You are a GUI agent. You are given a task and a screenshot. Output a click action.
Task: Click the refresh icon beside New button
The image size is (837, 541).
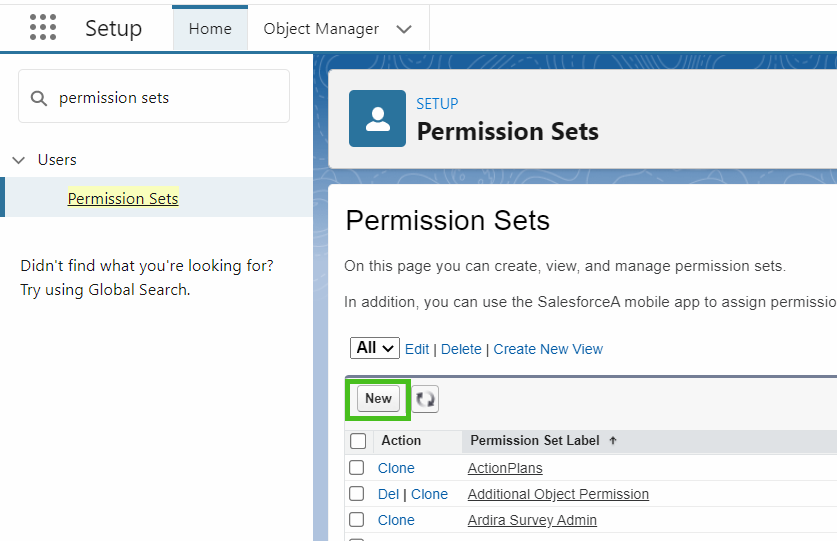click(426, 399)
